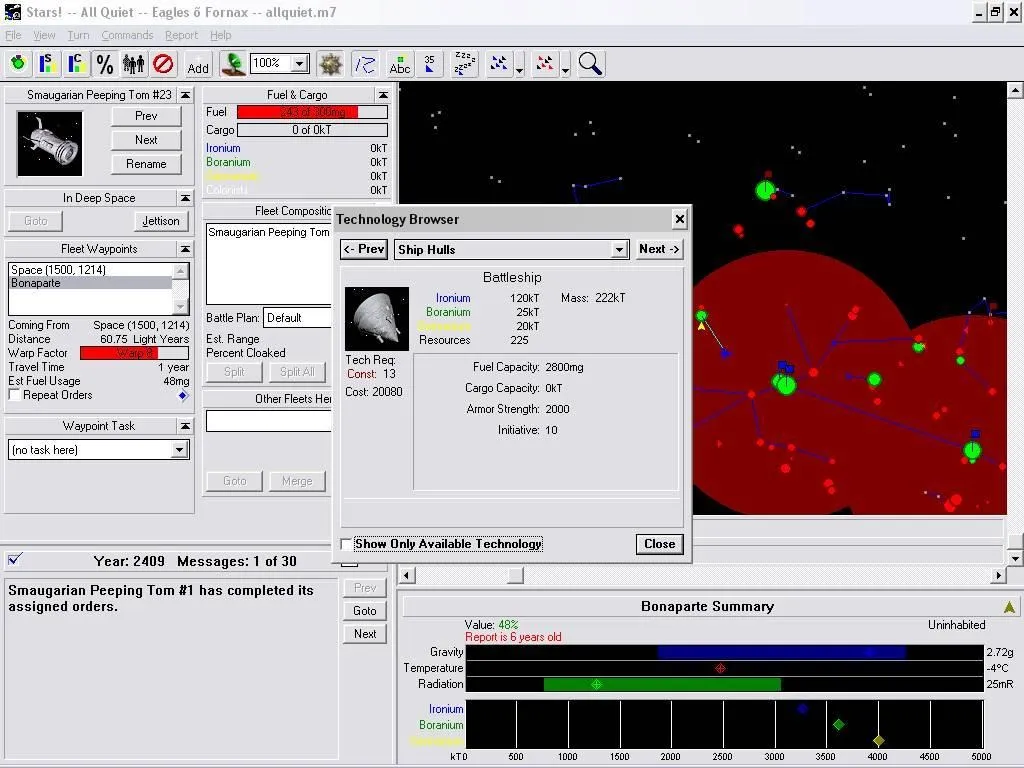Click the magnifying glass zoom icon
Screen dimensions: 1024x768
pyautogui.click(x=590, y=64)
